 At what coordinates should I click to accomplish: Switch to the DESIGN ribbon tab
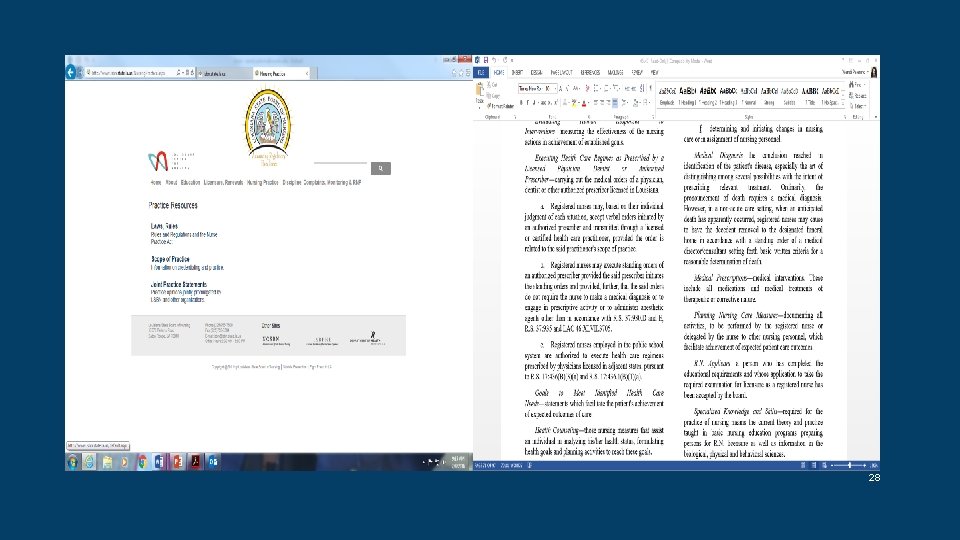pos(536,72)
